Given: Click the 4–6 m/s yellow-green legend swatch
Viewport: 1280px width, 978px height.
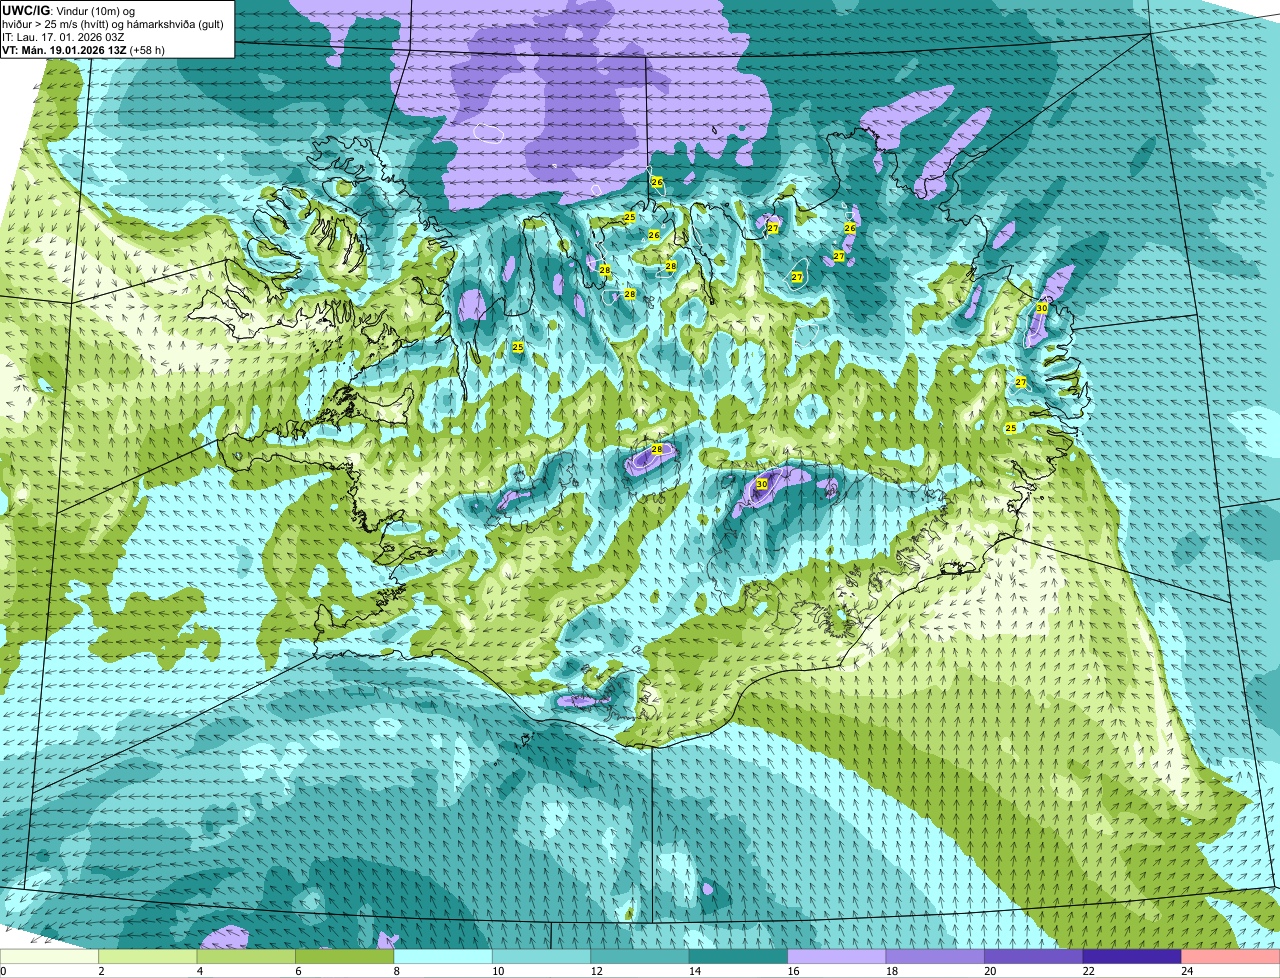Looking at the screenshot, I should pos(247,957).
